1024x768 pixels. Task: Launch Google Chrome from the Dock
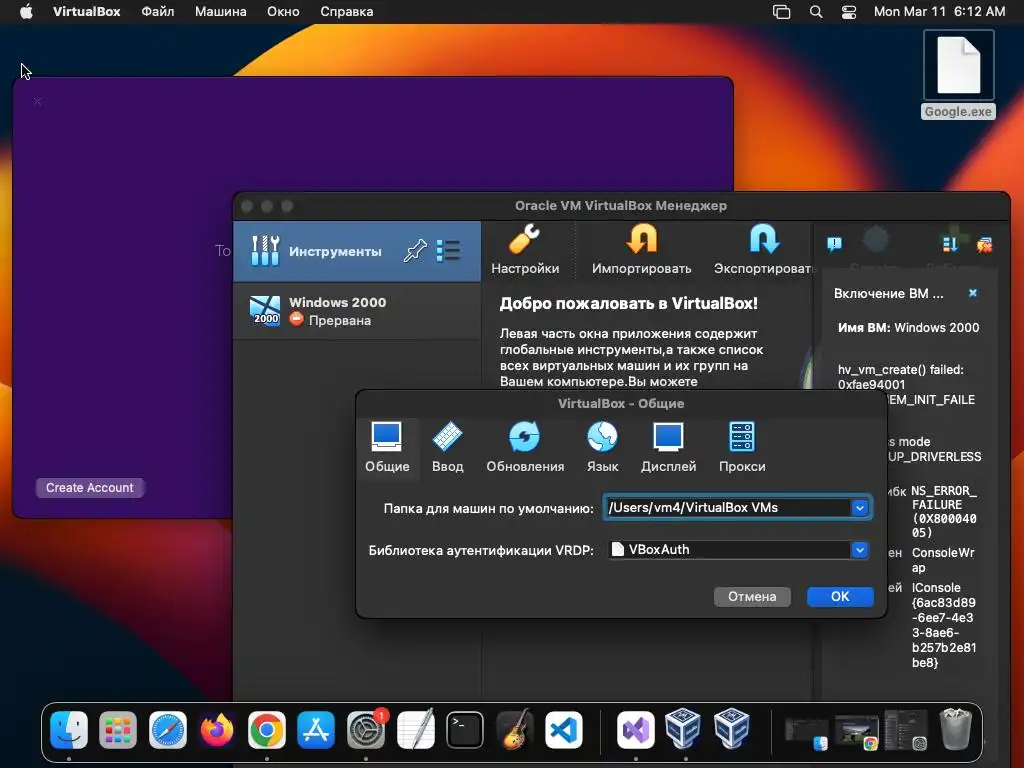pyautogui.click(x=266, y=729)
